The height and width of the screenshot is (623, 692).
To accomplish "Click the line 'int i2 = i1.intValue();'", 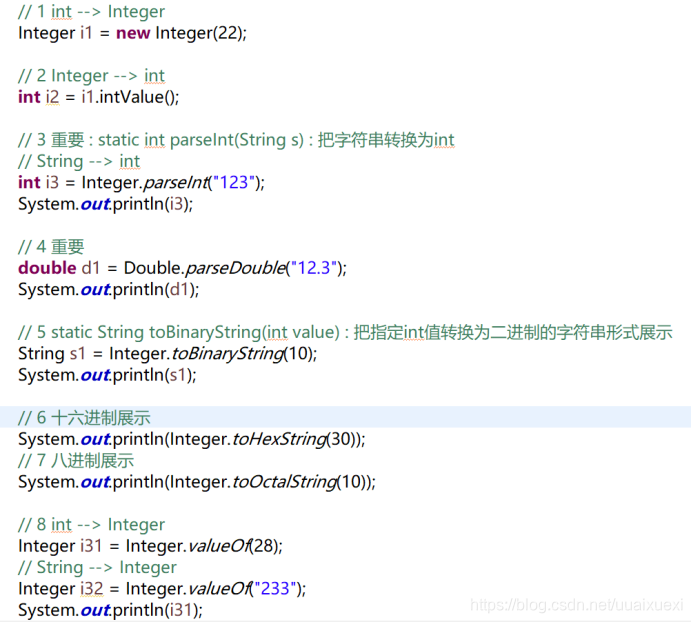I will click(x=99, y=97).
